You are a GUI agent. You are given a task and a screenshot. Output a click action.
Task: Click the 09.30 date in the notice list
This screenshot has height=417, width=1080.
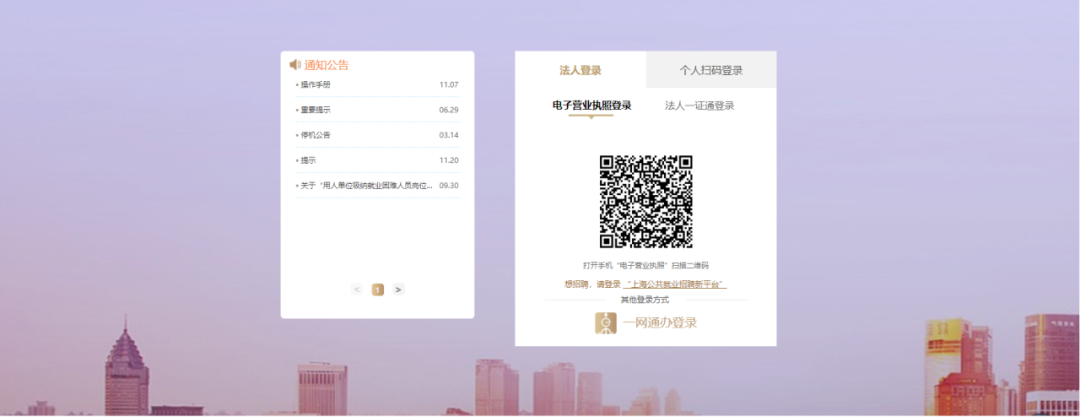tap(449, 185)
